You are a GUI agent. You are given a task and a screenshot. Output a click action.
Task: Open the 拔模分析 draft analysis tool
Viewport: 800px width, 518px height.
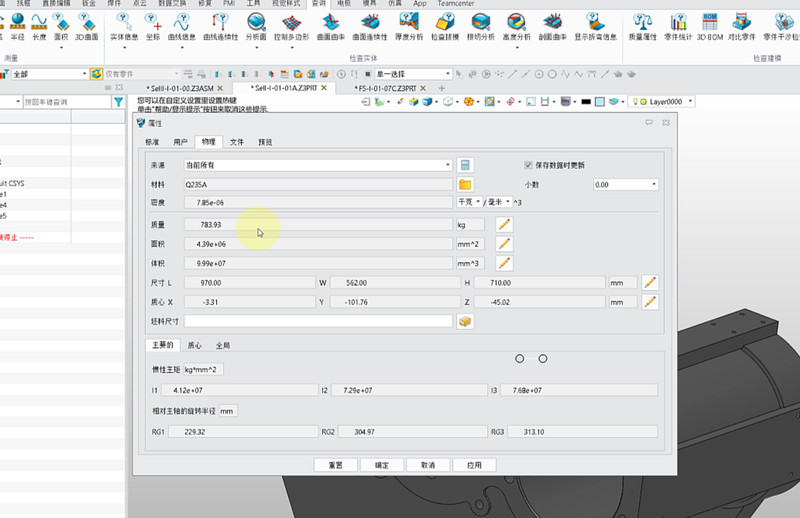(x=480, y=26)
